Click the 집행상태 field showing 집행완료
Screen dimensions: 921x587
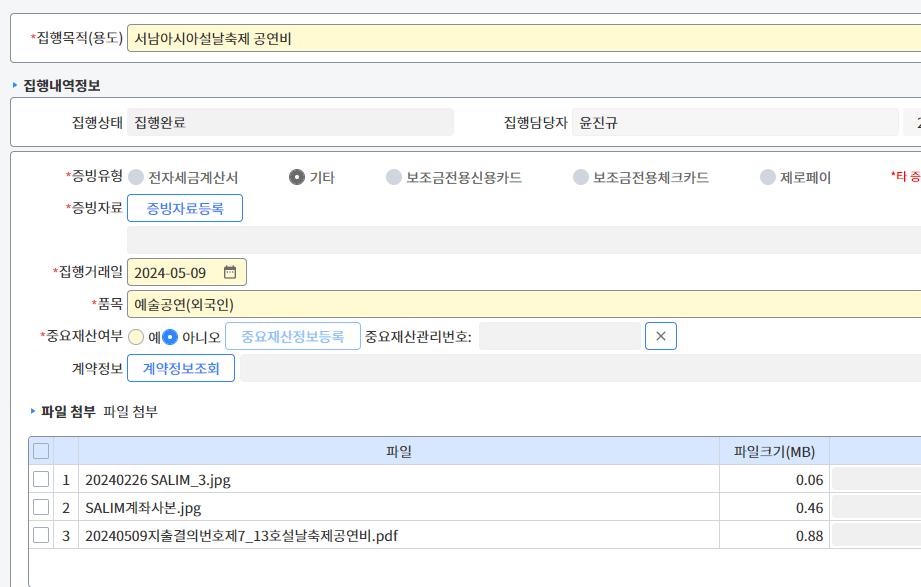click(x=290, y=122)
